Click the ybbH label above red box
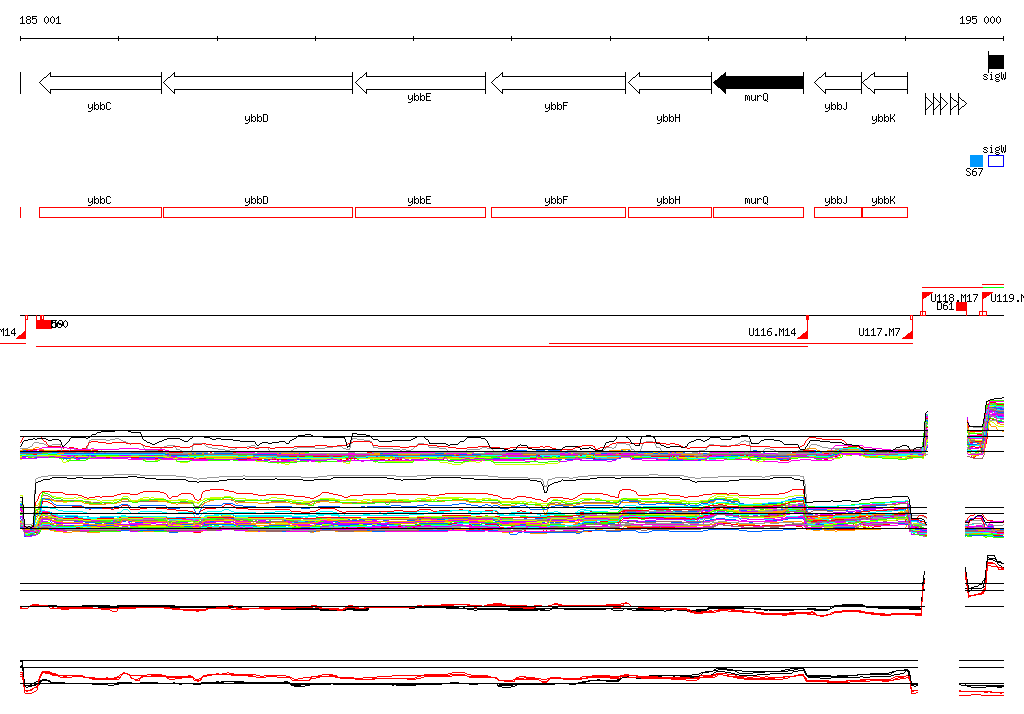The image size is (1024, 714). 669,201
